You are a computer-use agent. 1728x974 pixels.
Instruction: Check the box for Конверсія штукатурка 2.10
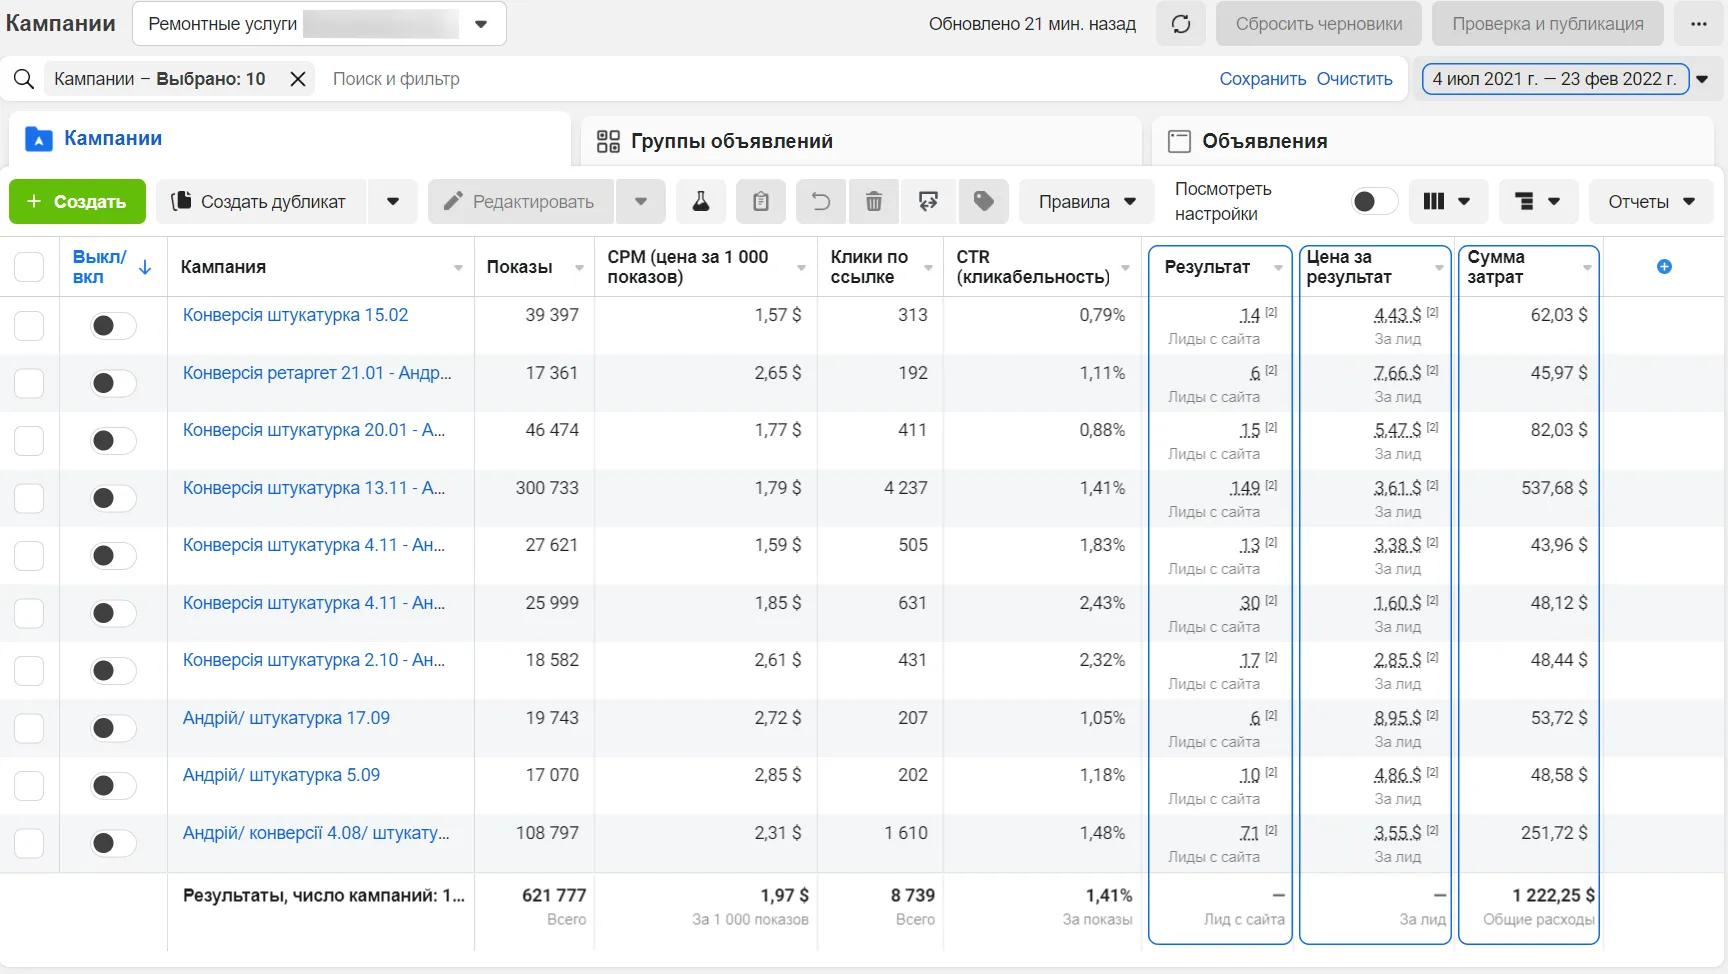[29, 671]
